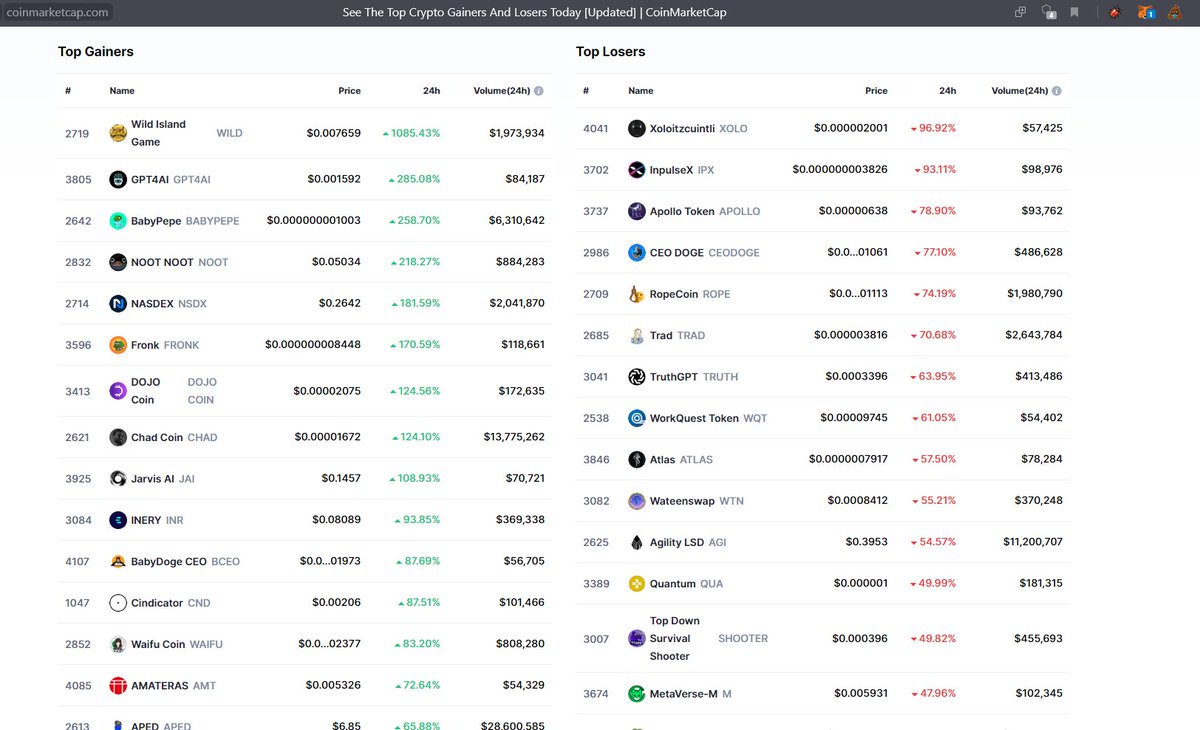Screen dimensions: 1200x730
Task: Click GPT4AI 285.08% gain value
Action: (x=414, y=179)
